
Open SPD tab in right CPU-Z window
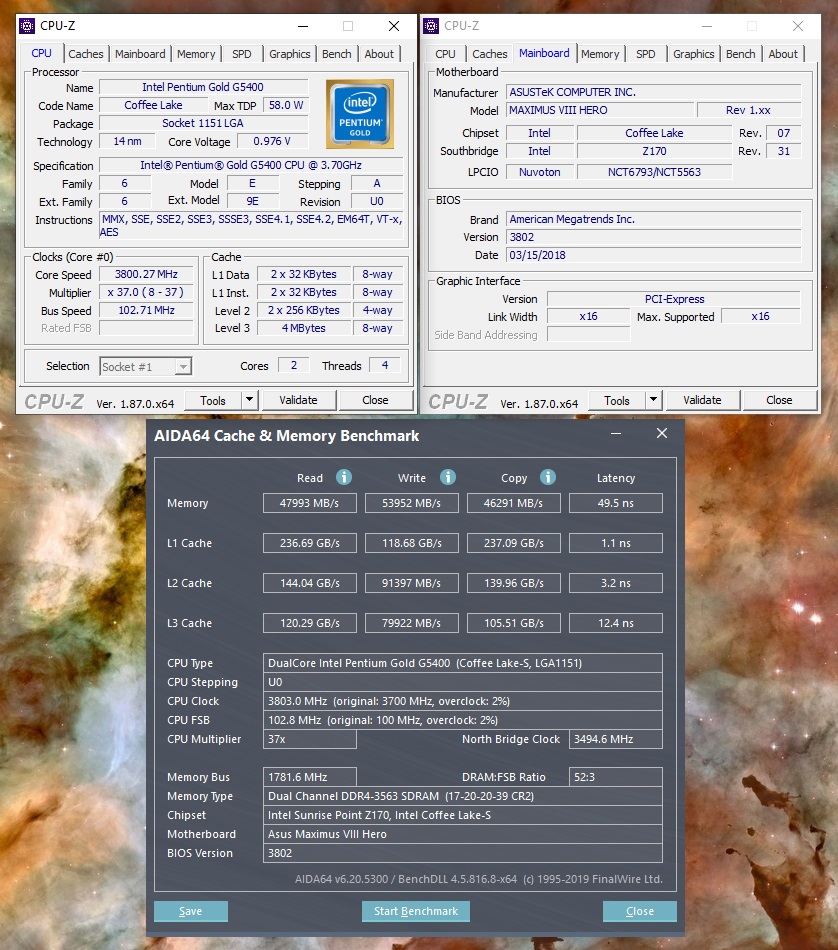click(x=645, y=54)
